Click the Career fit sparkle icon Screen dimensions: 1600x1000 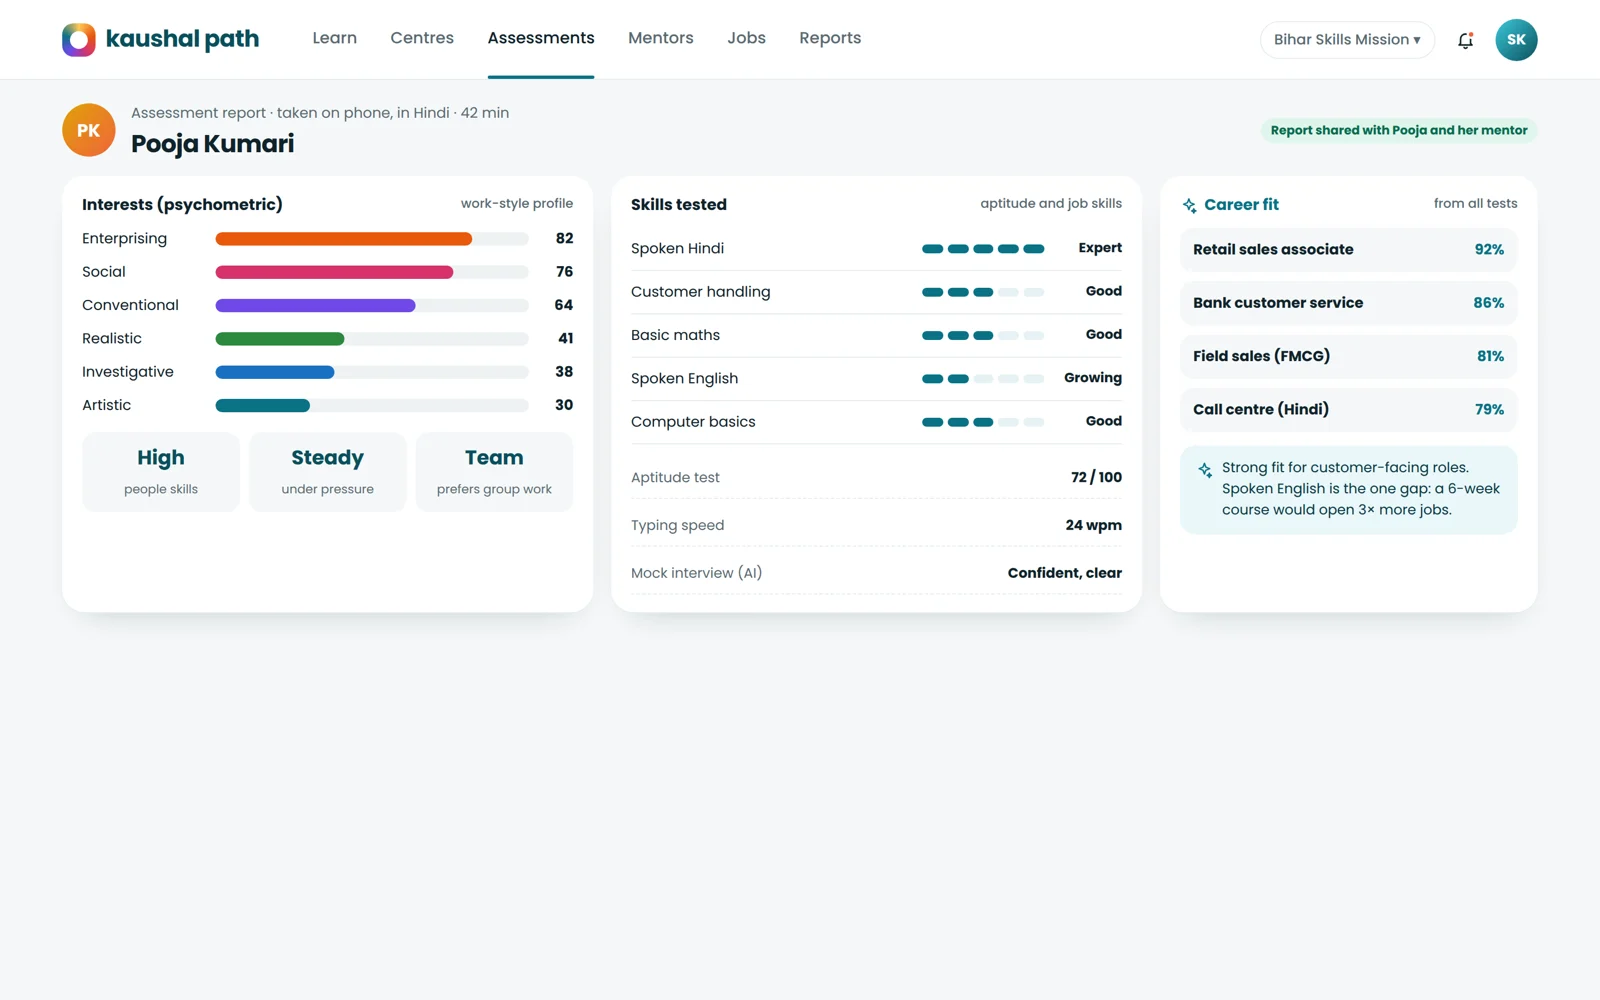[x=1189, y=205]
